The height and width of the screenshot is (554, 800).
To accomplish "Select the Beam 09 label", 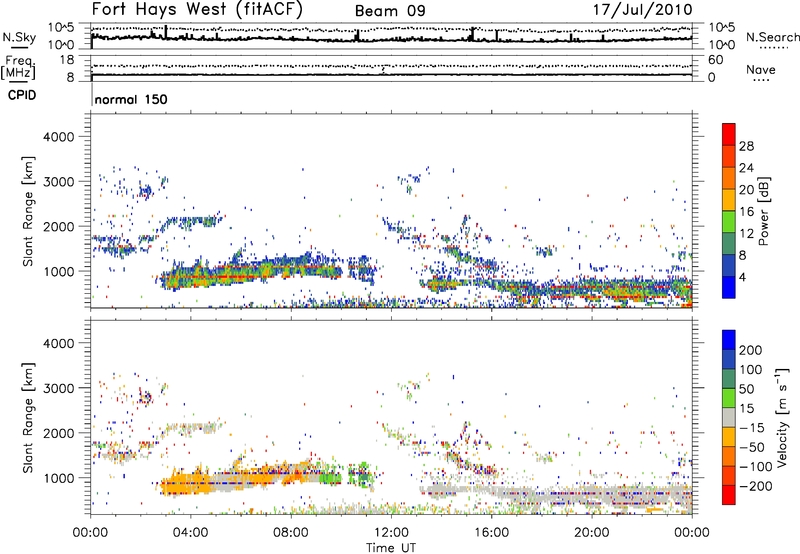I will pos(390,11).
